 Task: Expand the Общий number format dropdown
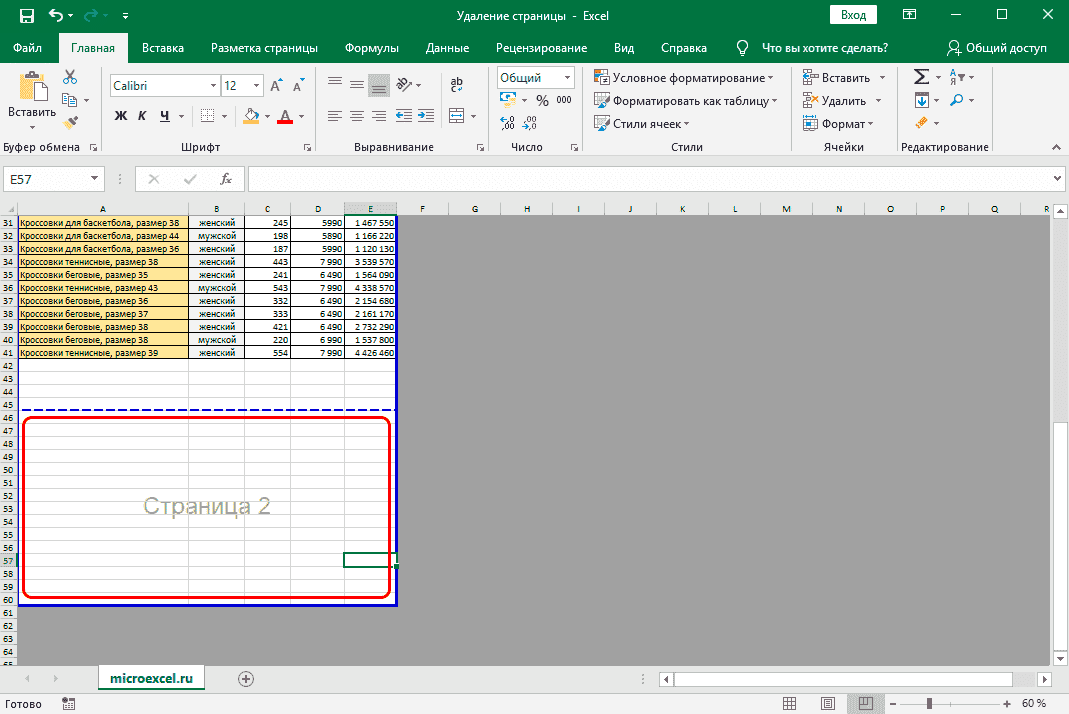pyautogui.click(x=568, y=77)
